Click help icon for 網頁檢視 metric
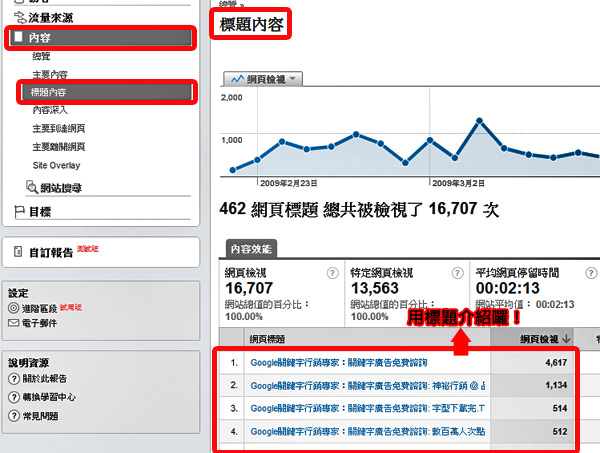Image resolution: width=600 pixels, height=453 pixels. point(333,273)
